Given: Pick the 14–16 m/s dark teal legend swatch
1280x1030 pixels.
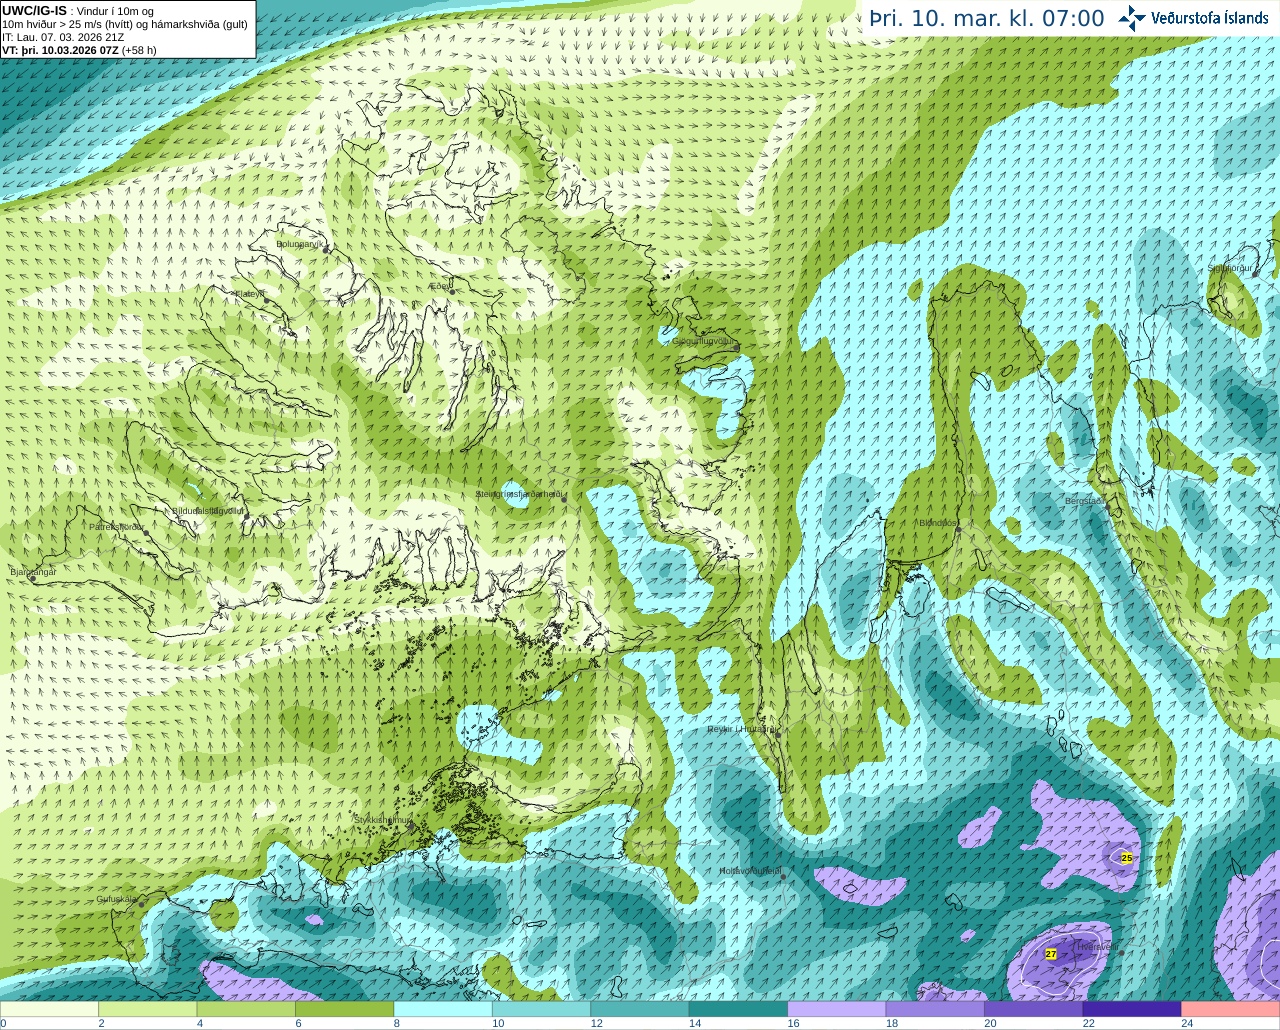Looking at the screenshot, I should click(738, 1009).
